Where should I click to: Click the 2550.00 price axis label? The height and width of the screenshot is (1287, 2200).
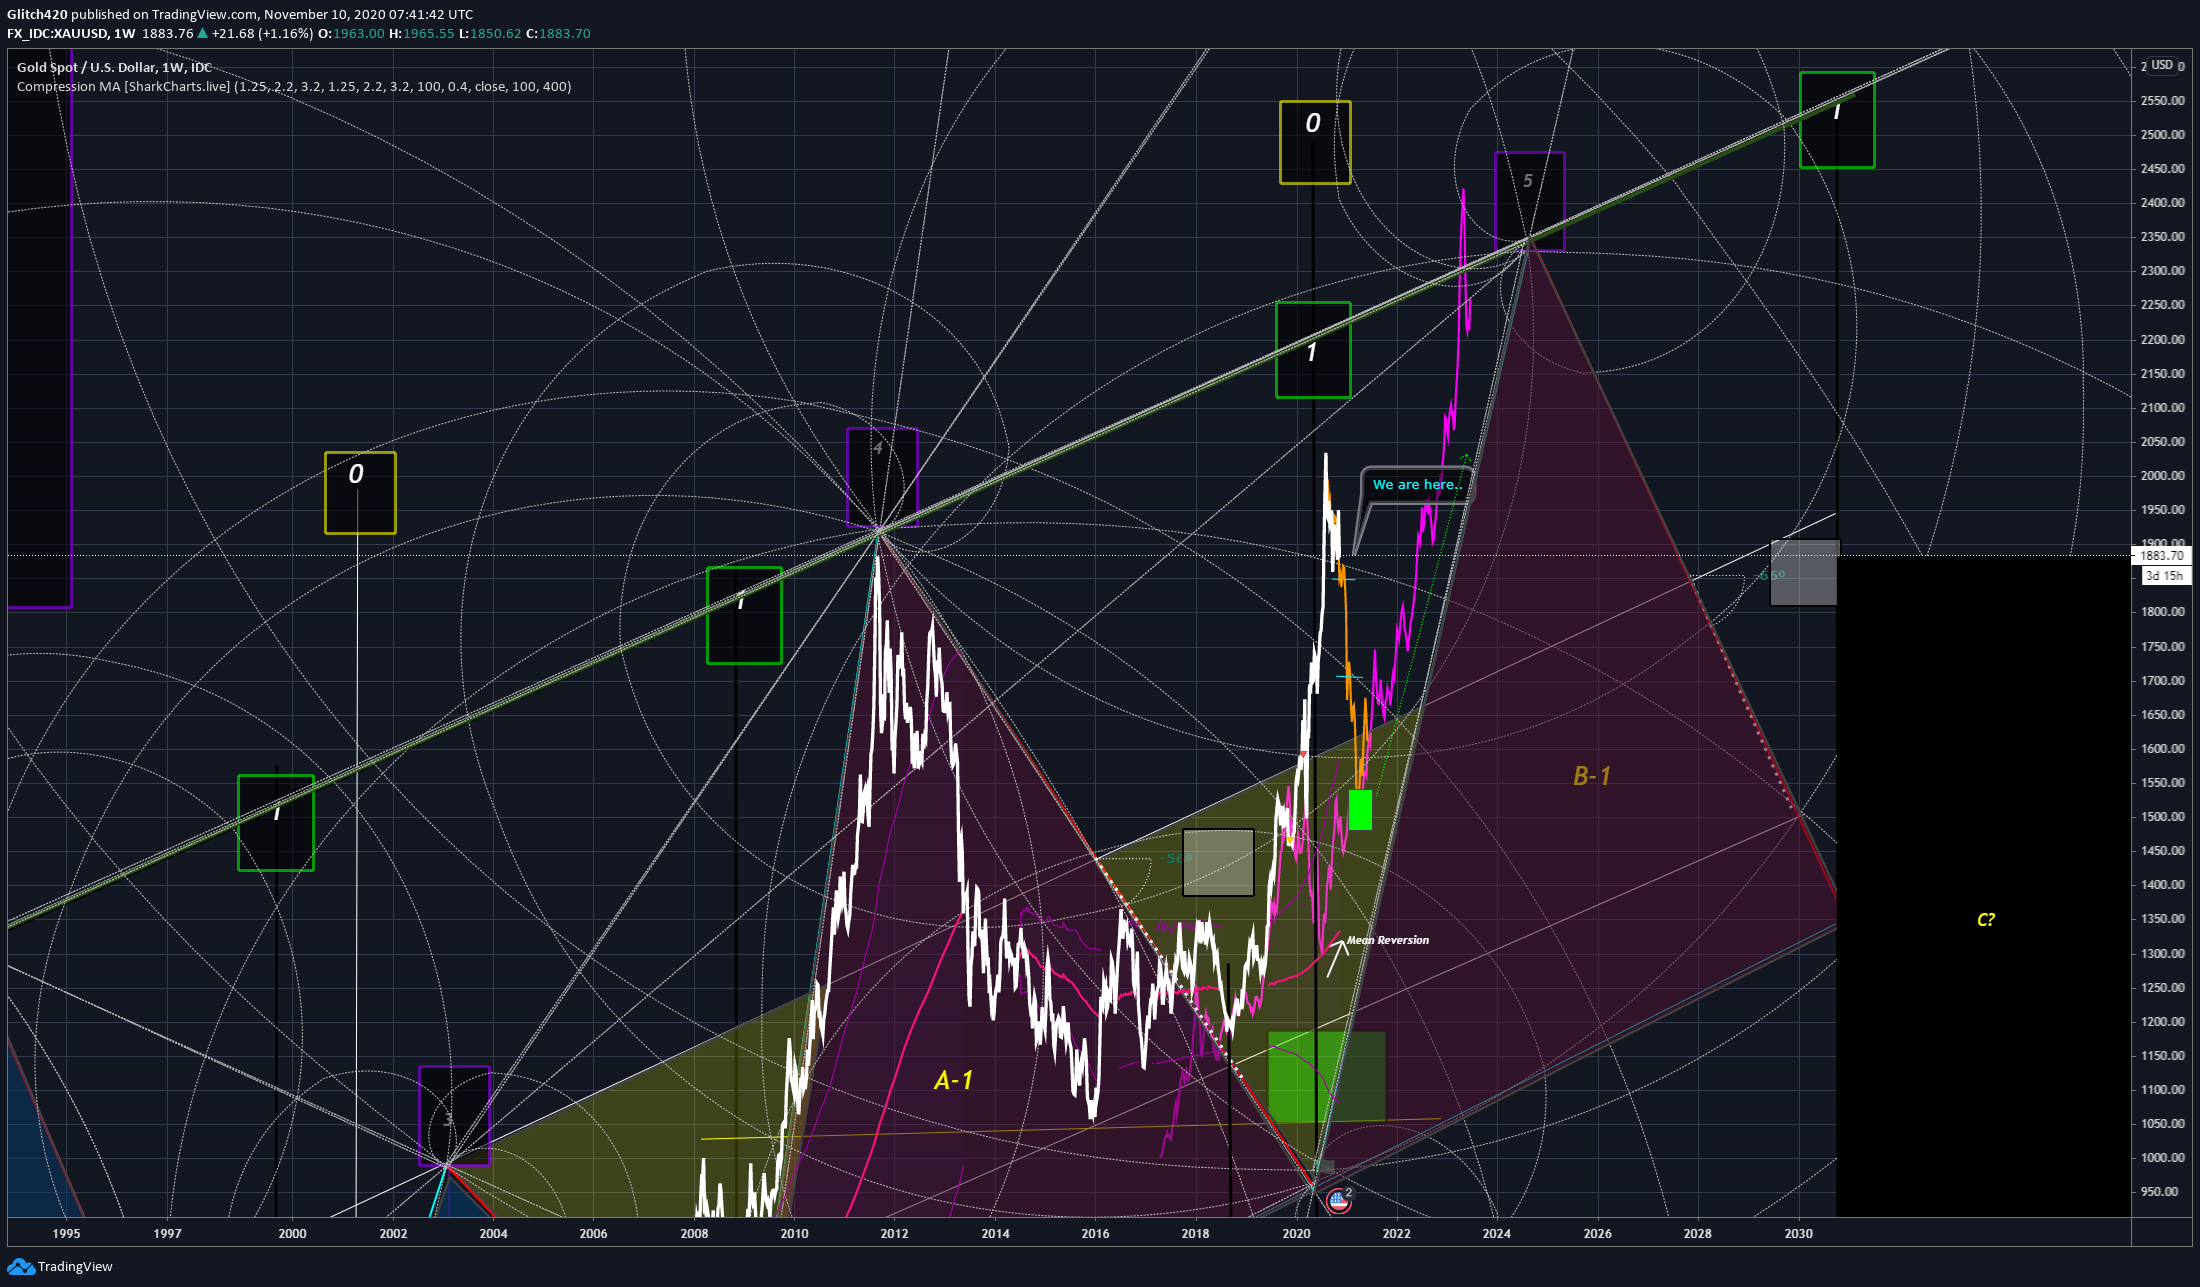click(x=2162, y=101)
